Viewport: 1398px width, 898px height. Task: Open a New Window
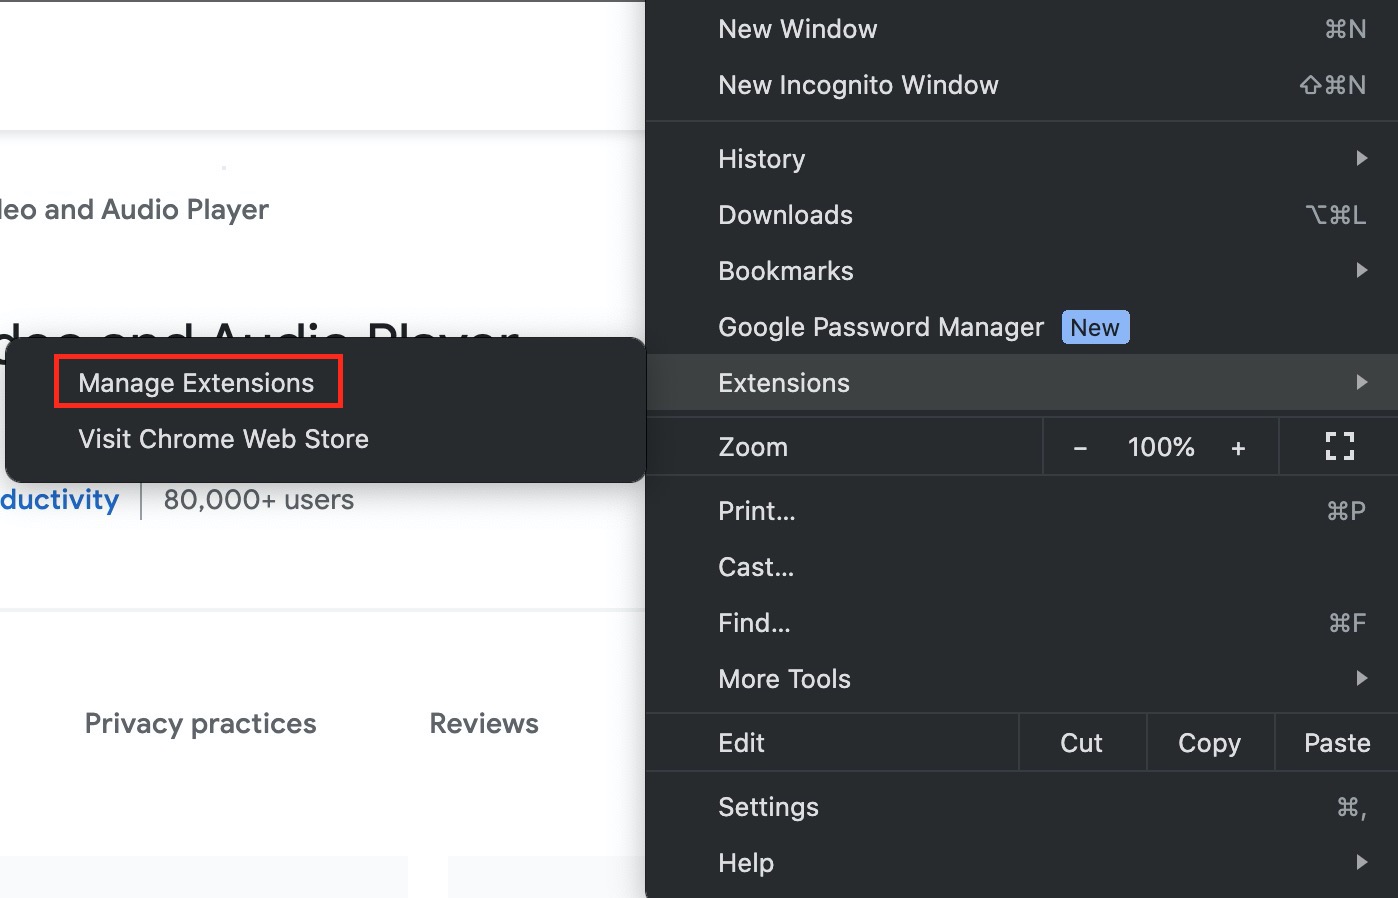point(1022,29)
